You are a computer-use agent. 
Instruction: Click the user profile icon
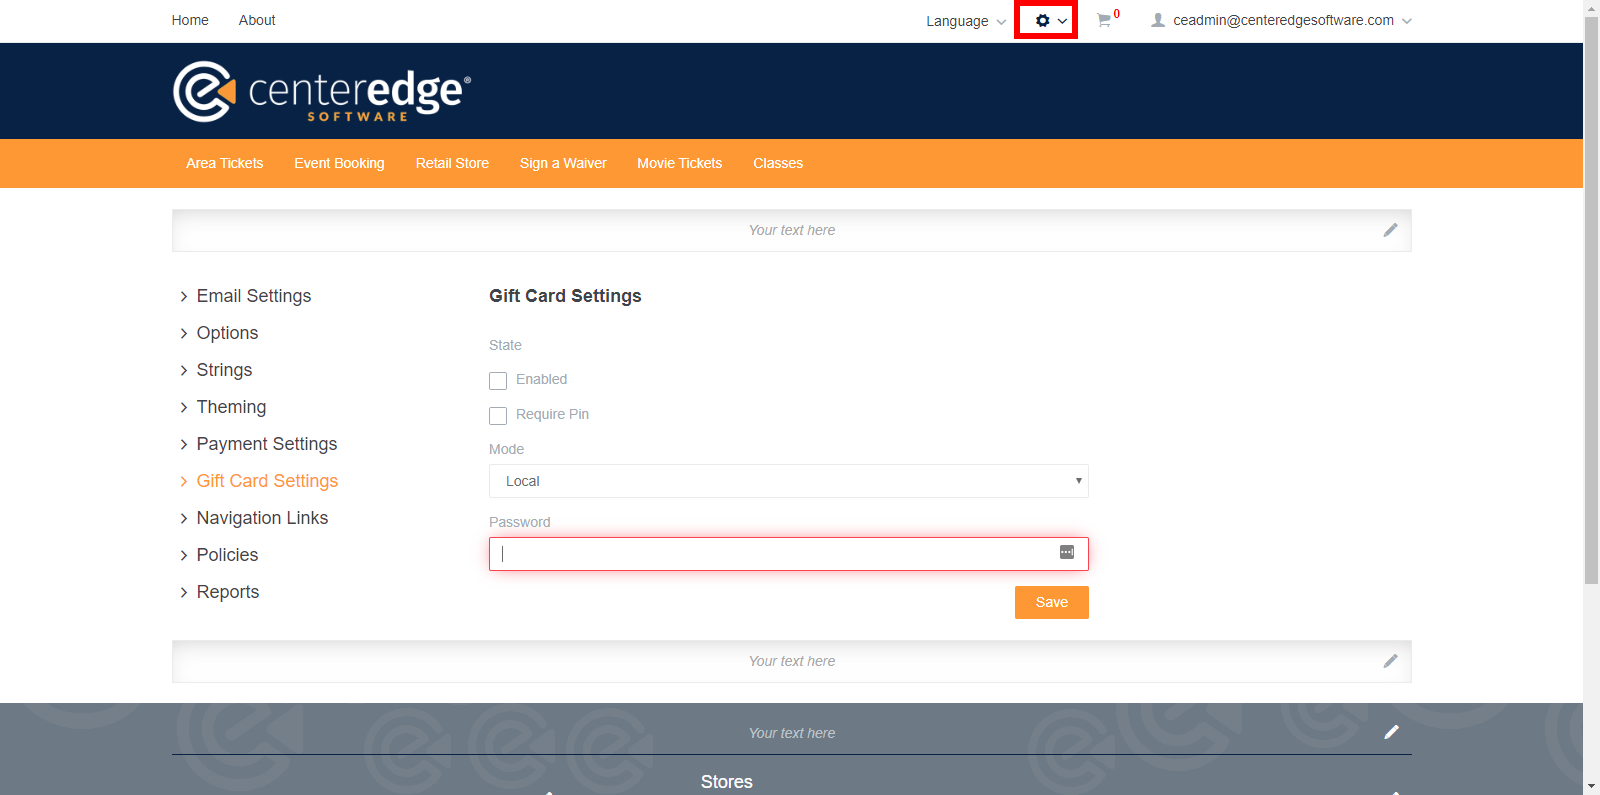(x=1158, y=20)
